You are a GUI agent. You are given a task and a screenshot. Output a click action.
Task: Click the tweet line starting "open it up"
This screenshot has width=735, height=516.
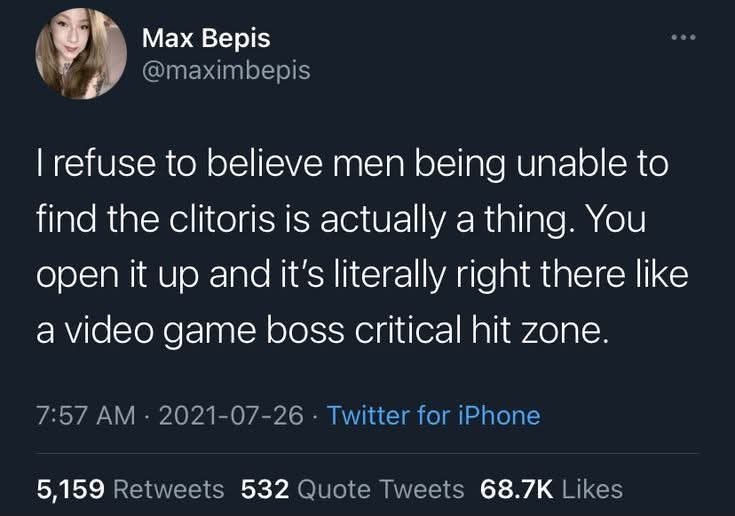point(362,275)
